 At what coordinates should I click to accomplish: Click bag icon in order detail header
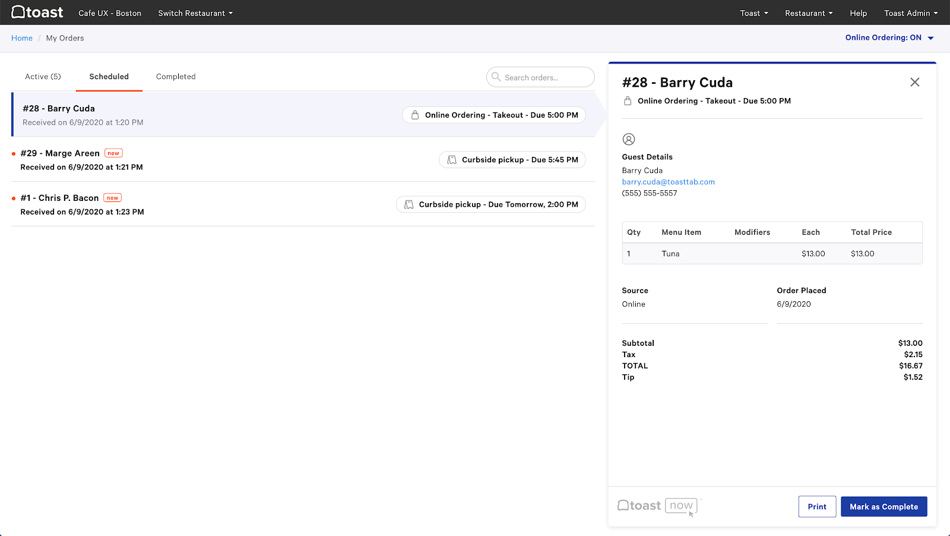(628, 101)
